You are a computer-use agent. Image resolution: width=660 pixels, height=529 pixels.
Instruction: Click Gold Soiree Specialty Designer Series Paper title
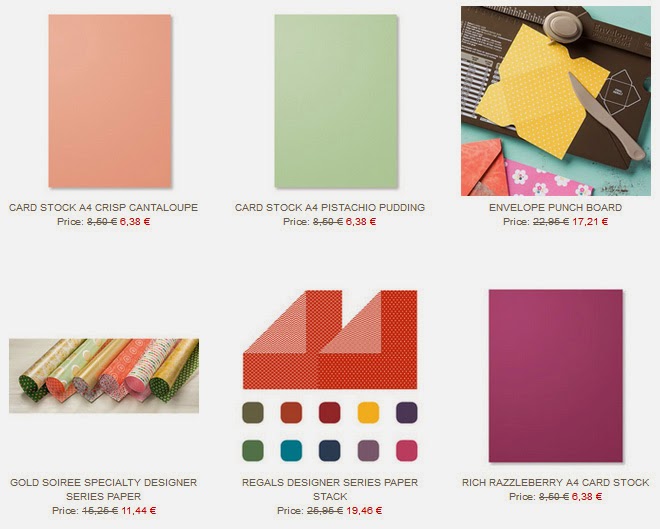click(104, 489)
